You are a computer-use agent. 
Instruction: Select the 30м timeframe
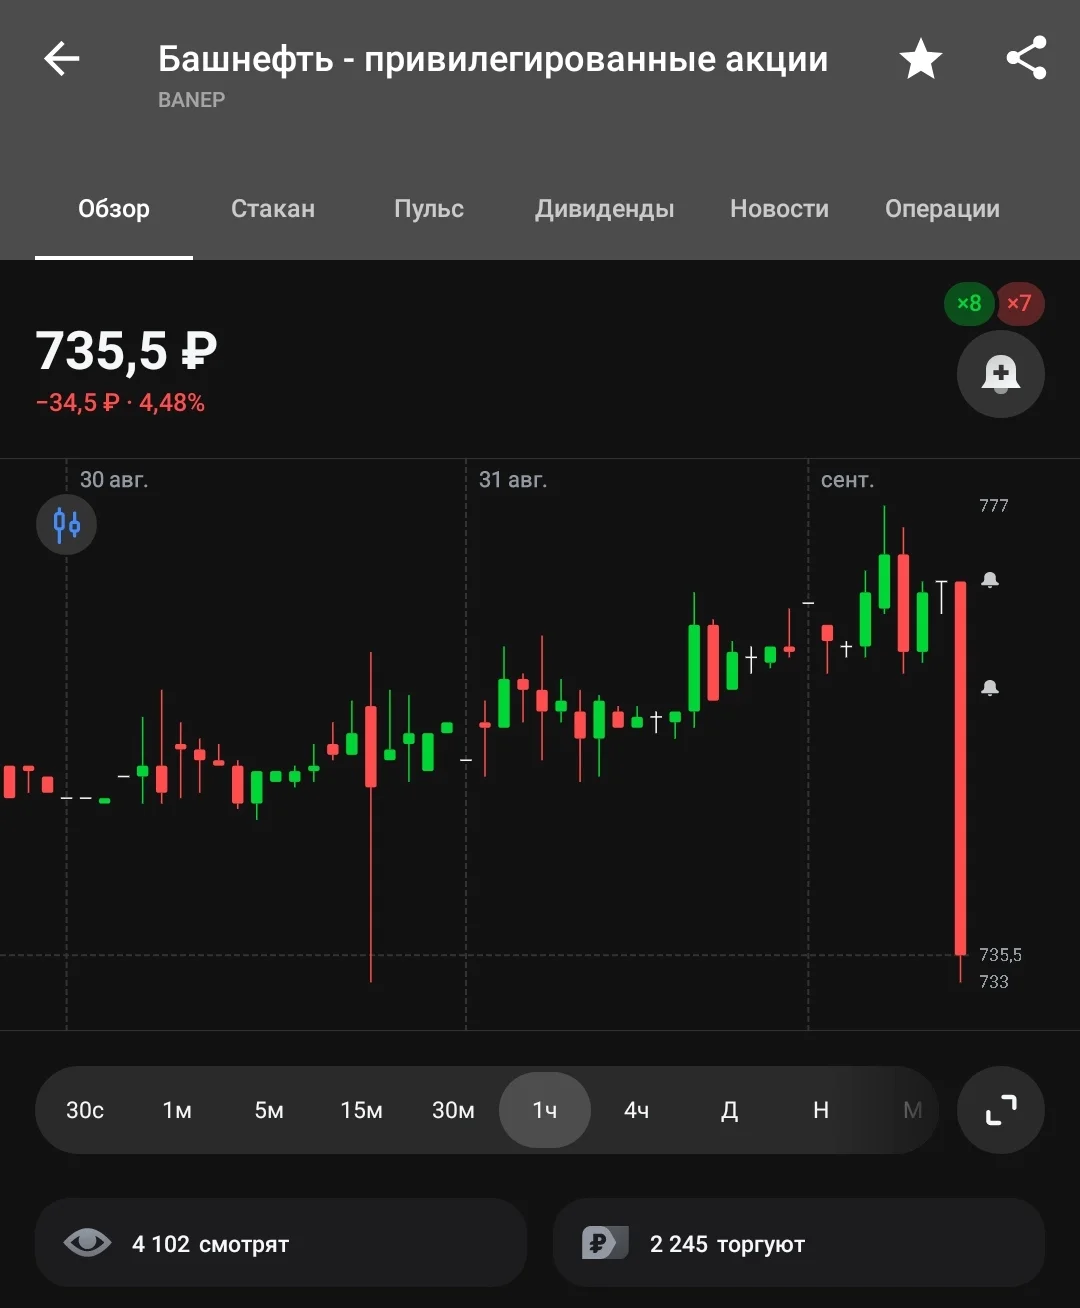pyautogui.click(x=453, y=1110)
